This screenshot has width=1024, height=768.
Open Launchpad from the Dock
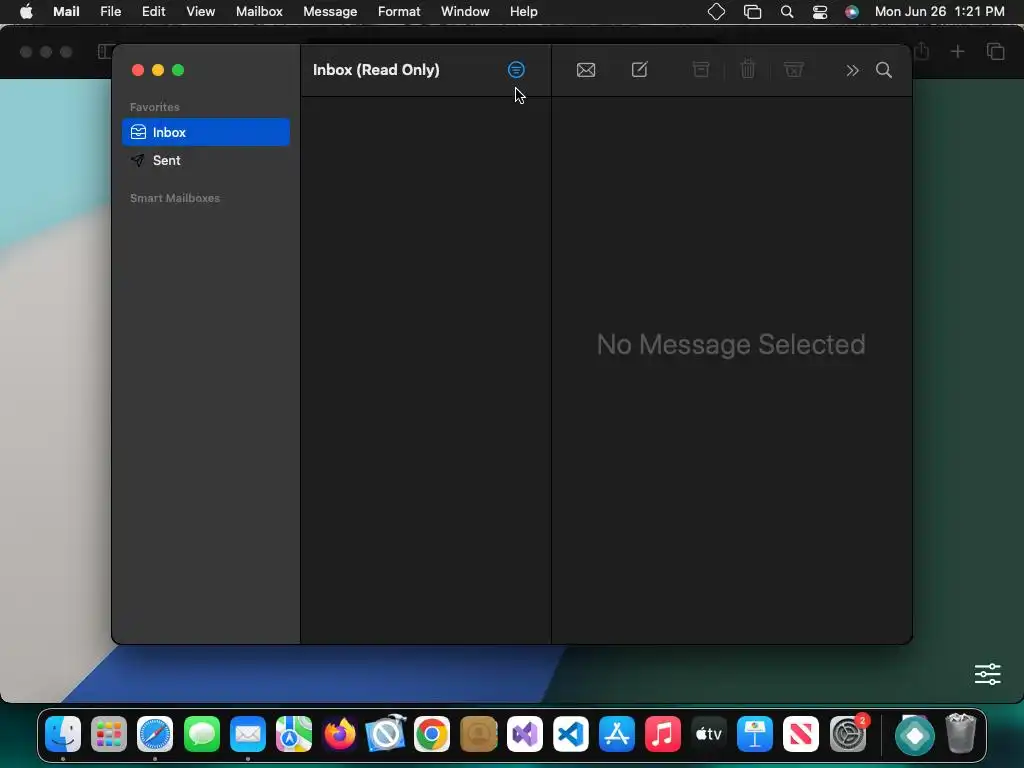click(x=109, y=734)
